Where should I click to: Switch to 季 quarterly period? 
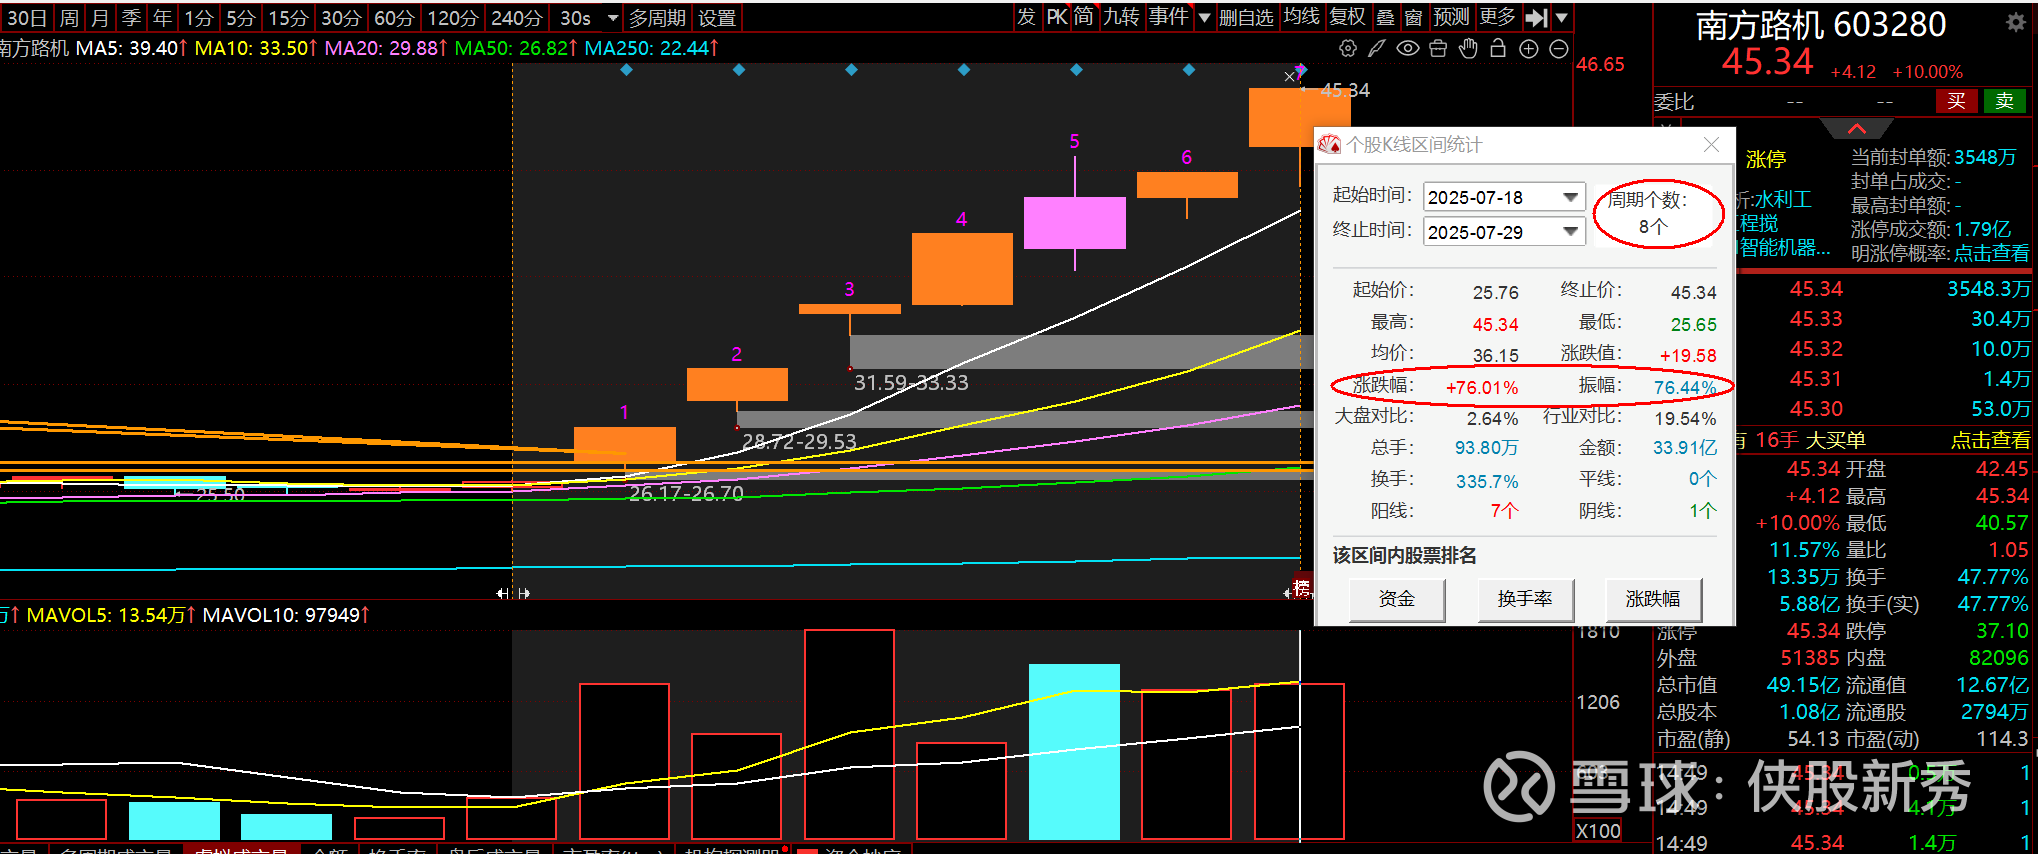[131, 18]
